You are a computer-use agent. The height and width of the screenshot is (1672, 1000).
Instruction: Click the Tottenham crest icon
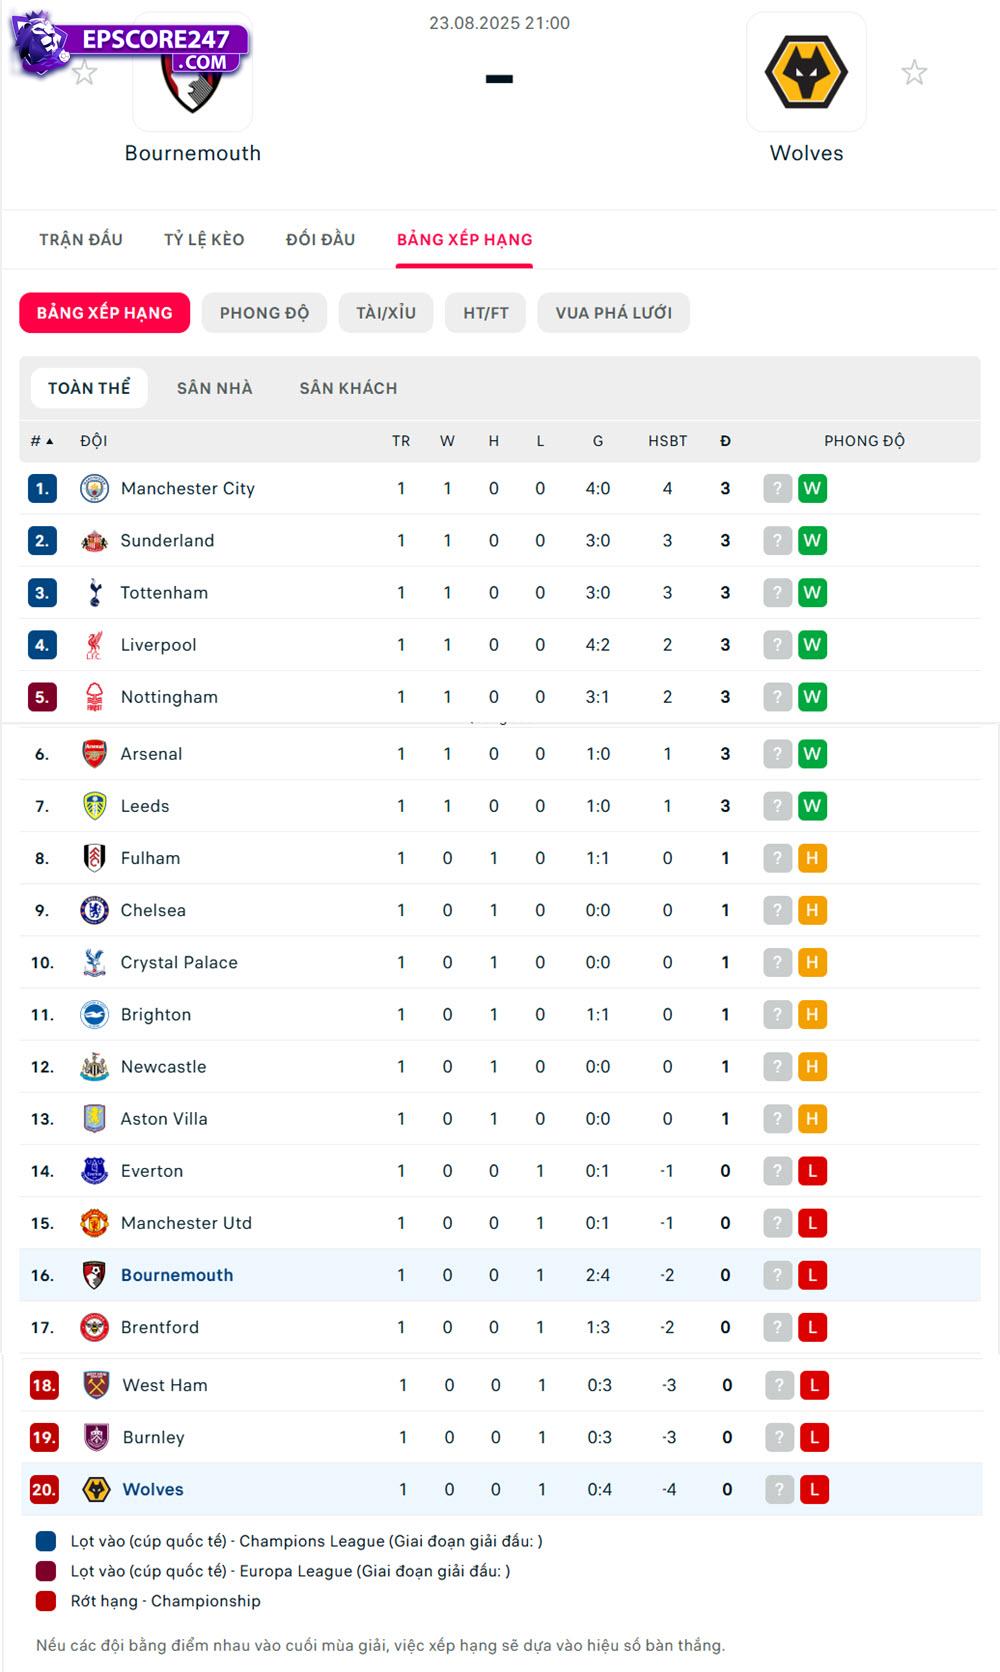click(x=94, y=593)
